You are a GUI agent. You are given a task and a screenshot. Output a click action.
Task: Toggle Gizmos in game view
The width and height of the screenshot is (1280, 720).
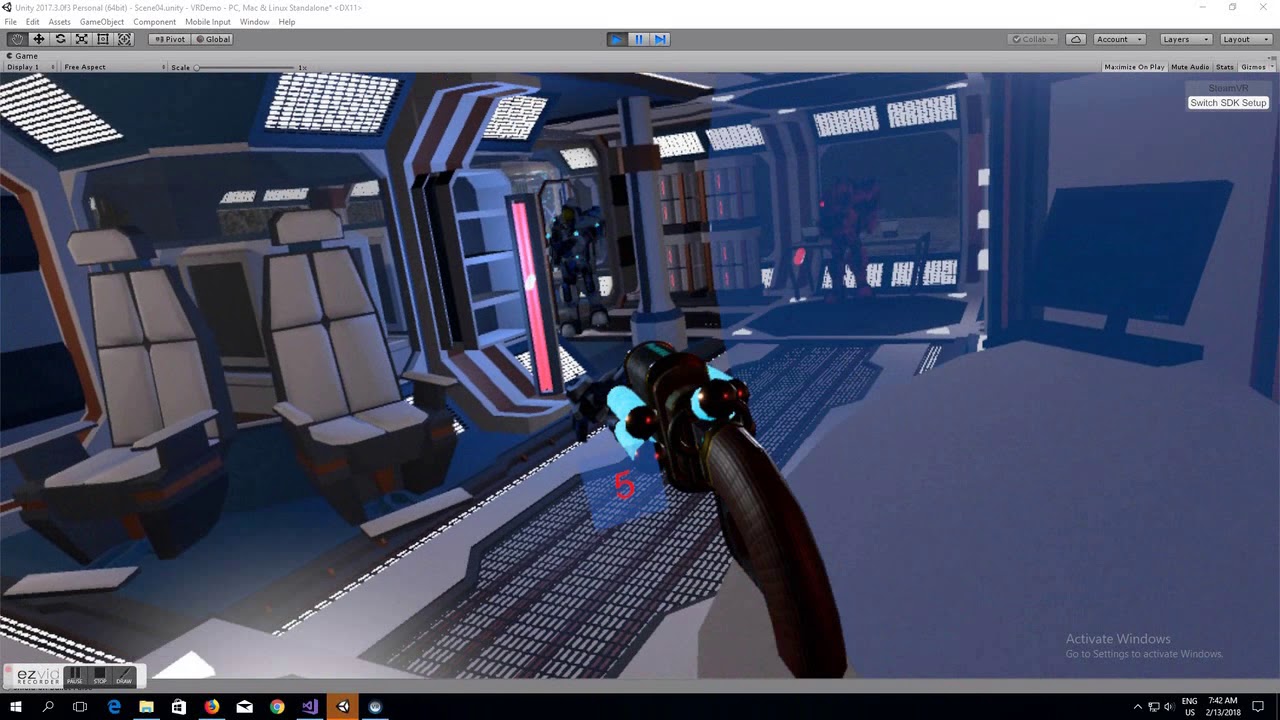pyautogui.click(x=1252, y=67)
